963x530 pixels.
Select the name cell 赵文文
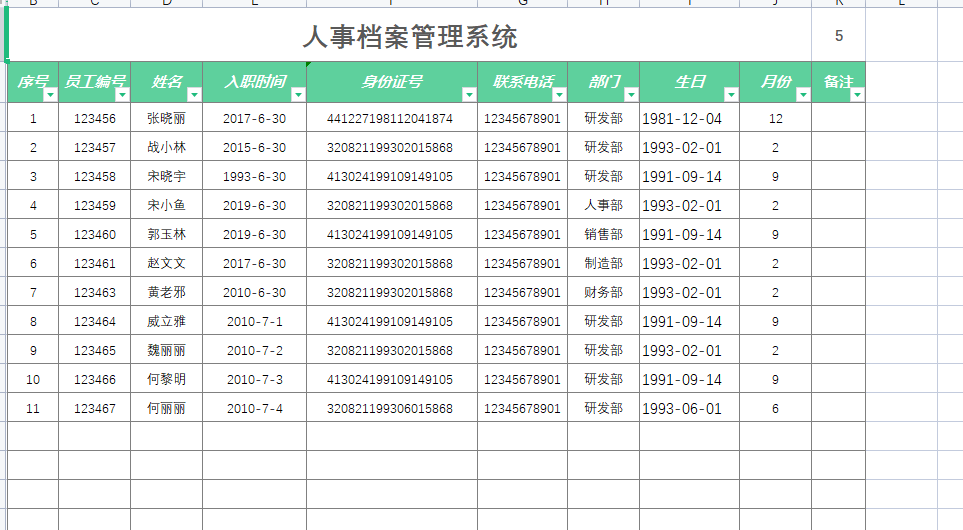166,263
